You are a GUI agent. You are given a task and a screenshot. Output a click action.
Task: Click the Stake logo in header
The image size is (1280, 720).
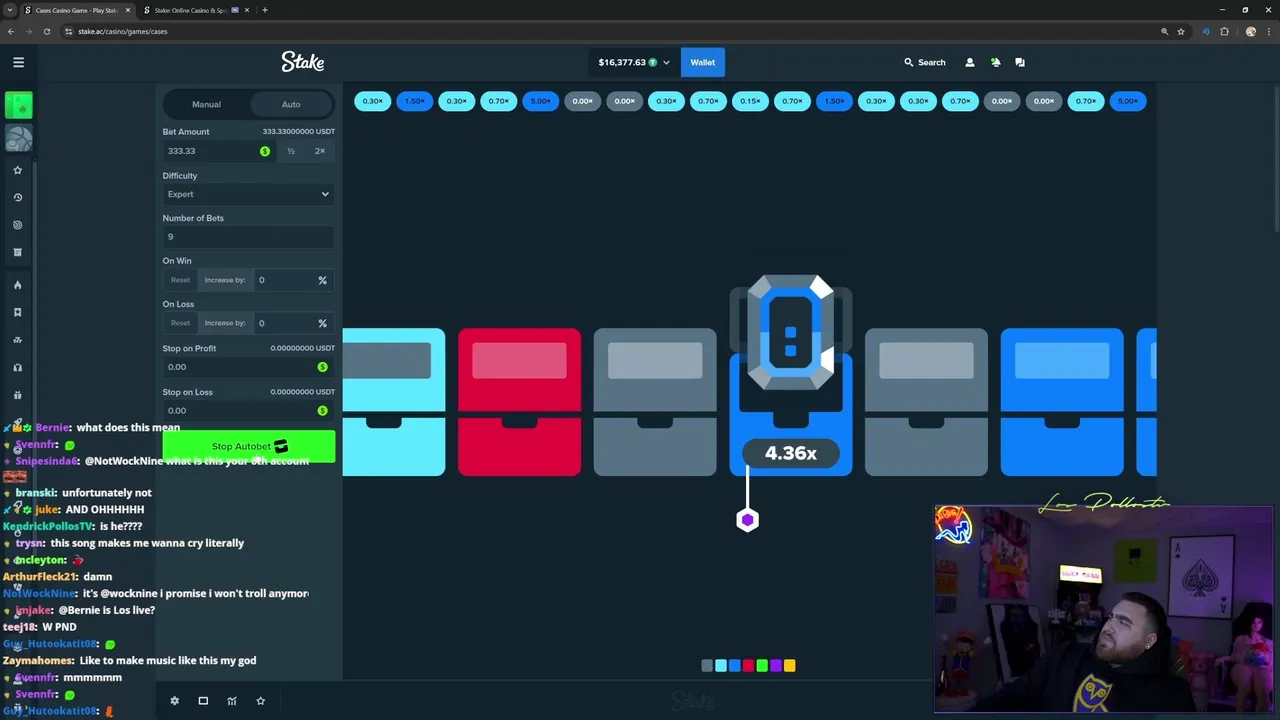click(x=302, y=62)
